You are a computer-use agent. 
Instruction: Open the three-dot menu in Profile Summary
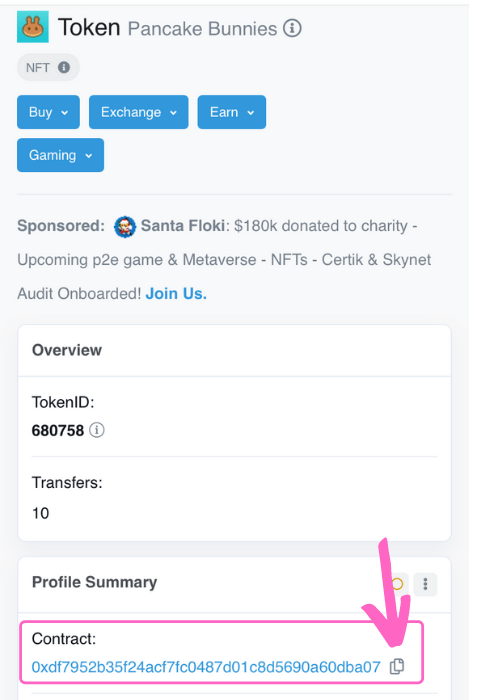coord(425,584)
